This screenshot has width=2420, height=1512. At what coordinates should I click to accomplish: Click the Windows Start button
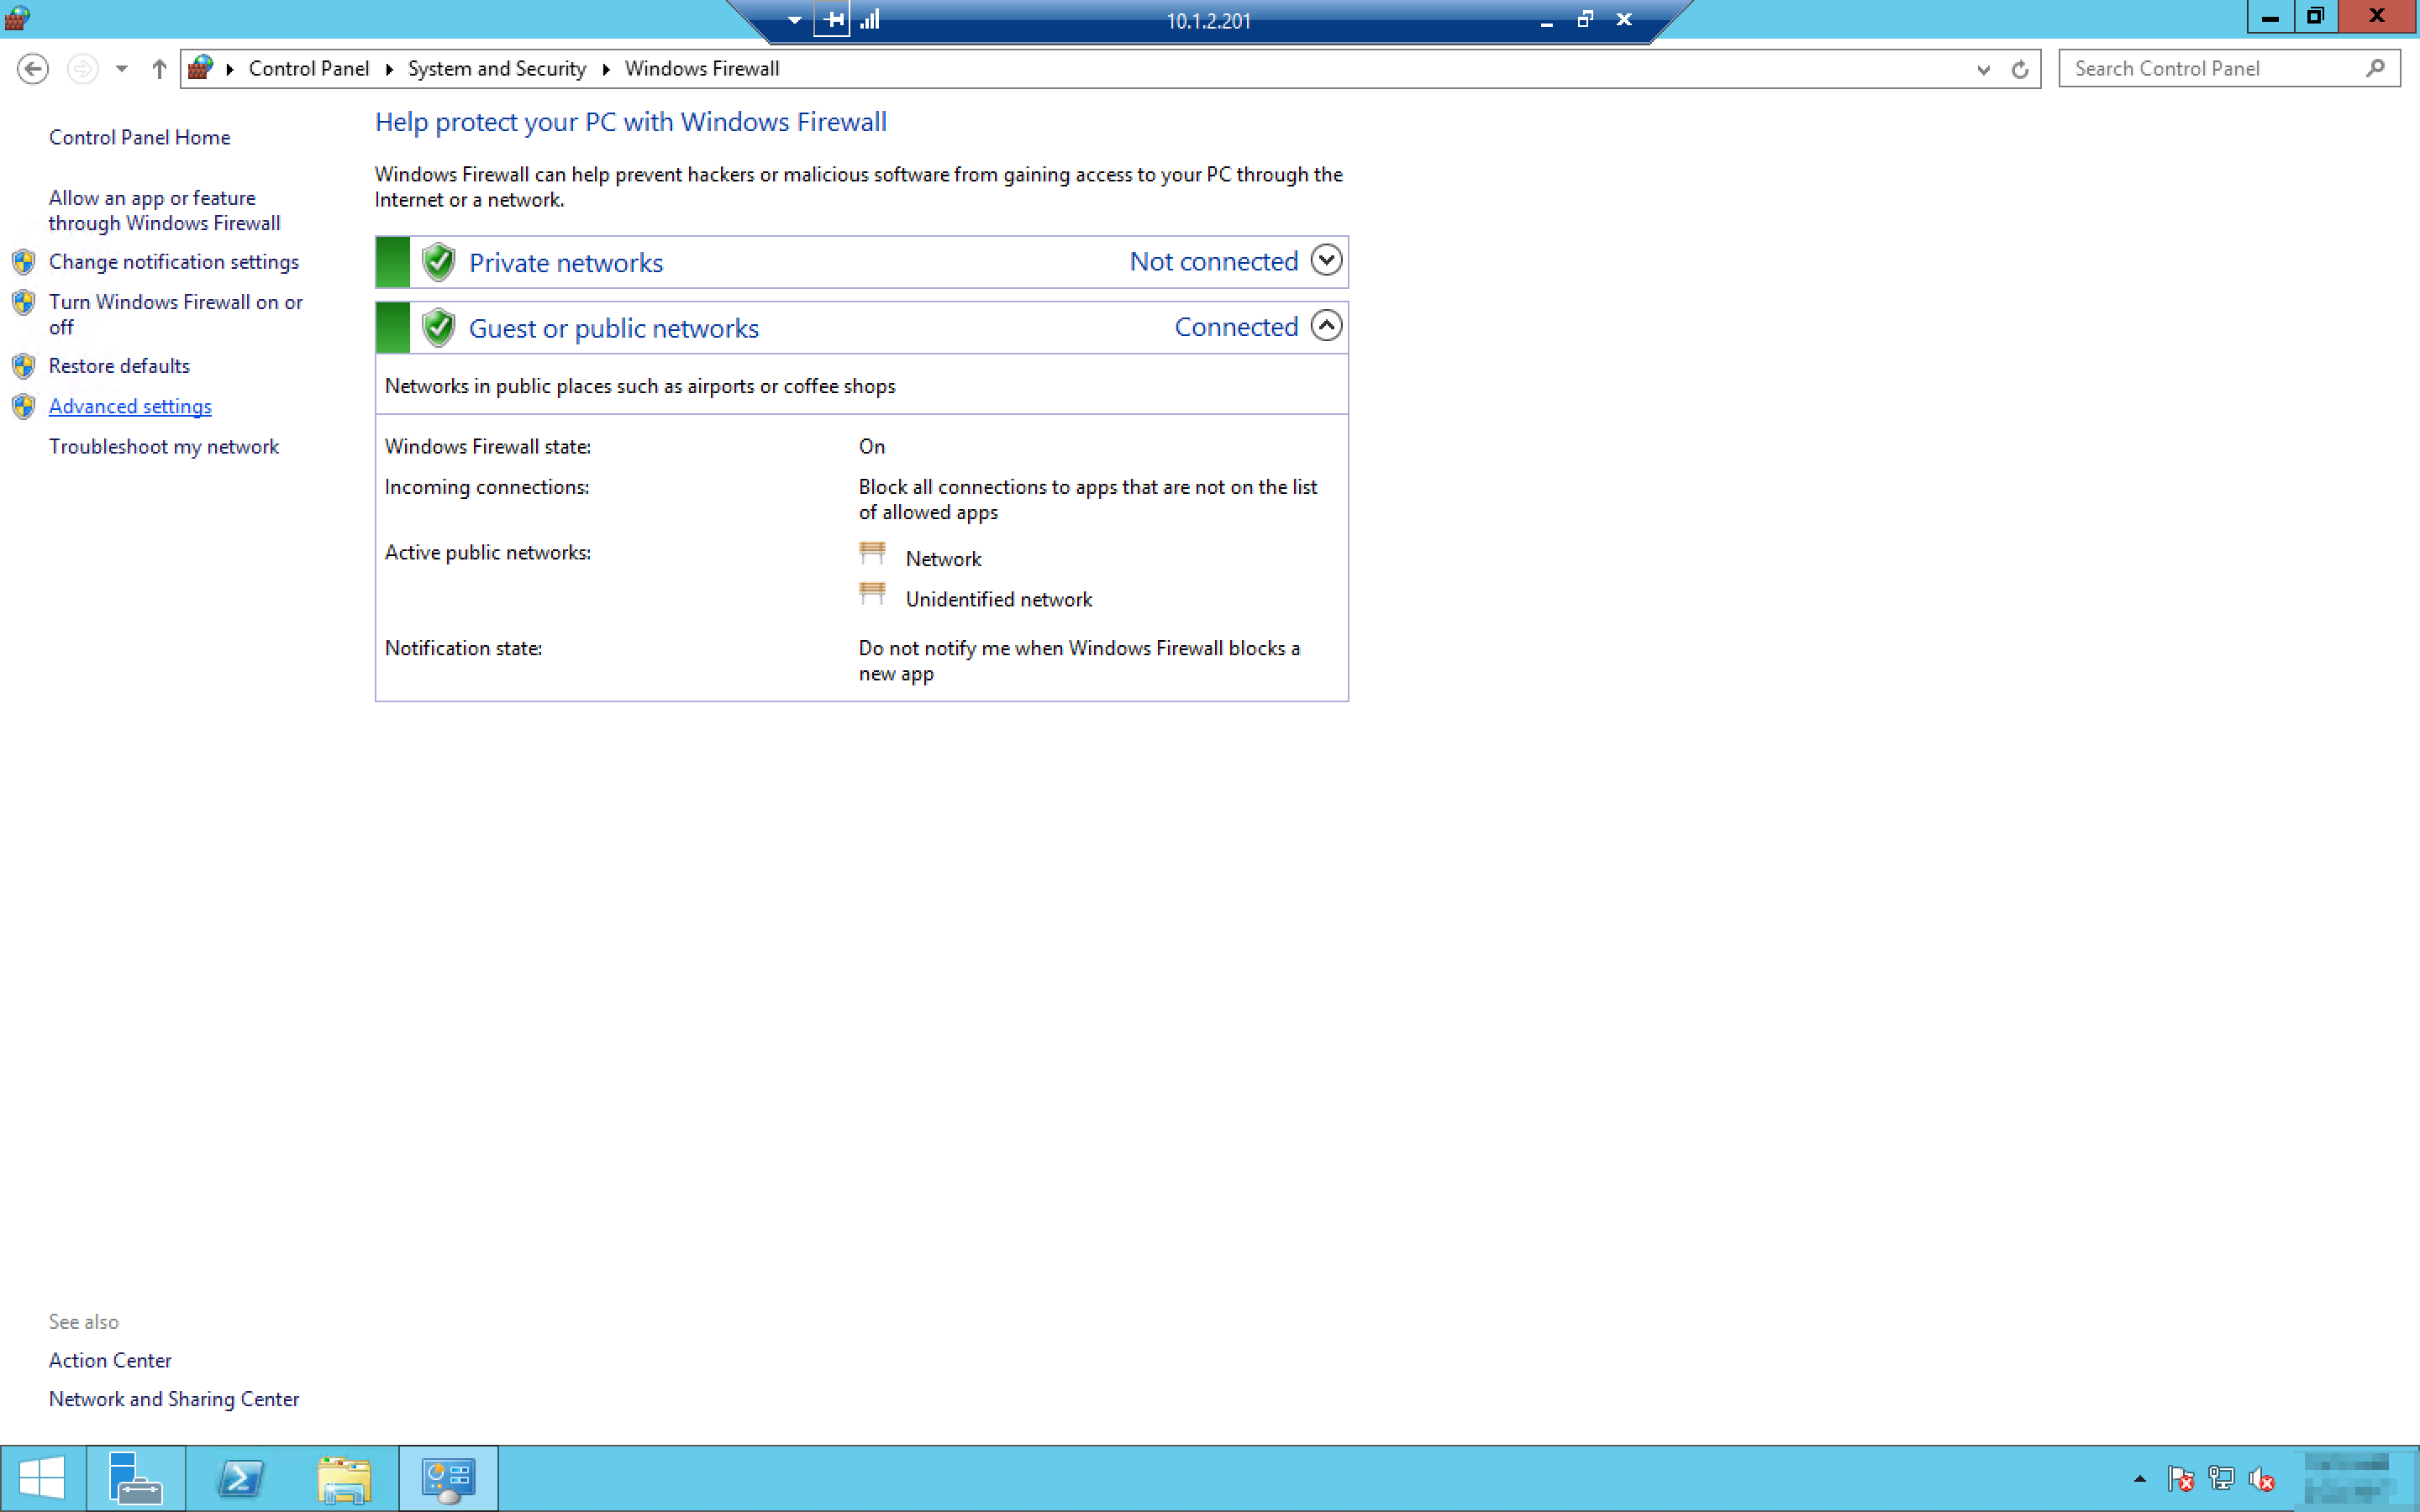tap(42, 1478)
